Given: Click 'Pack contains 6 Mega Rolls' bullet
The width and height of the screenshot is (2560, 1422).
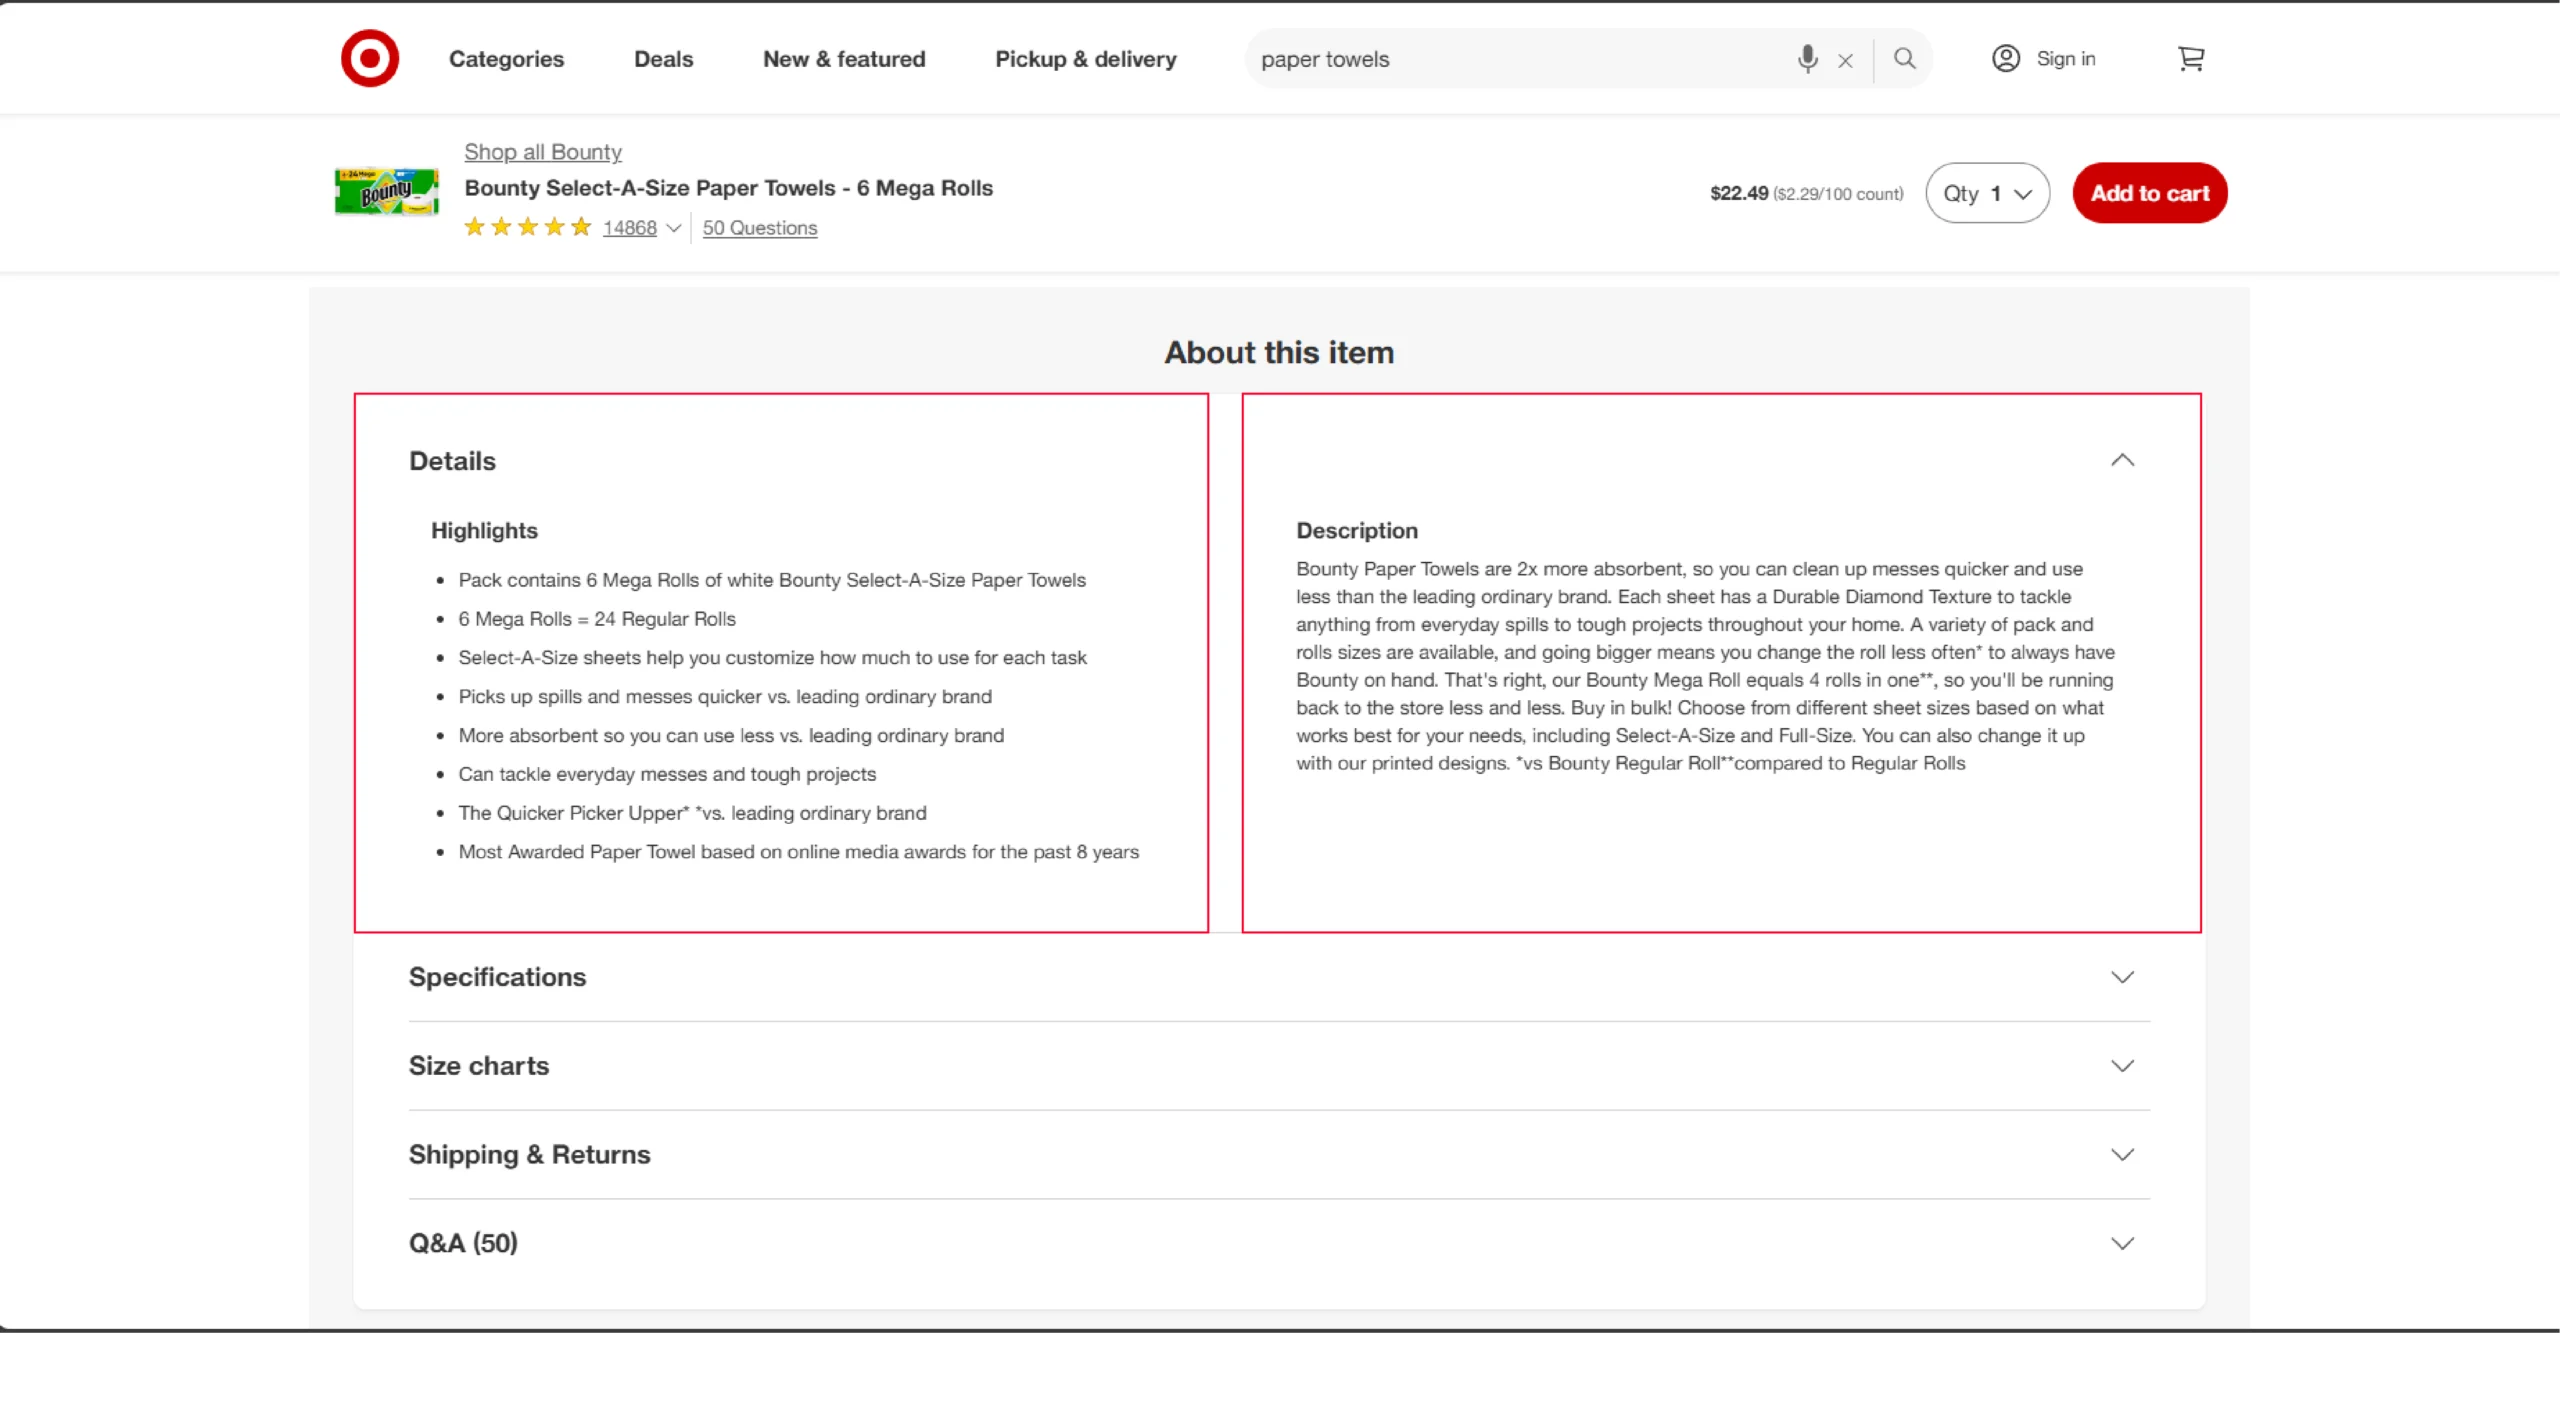Looking at the screenshot, I should coord(772,580).
